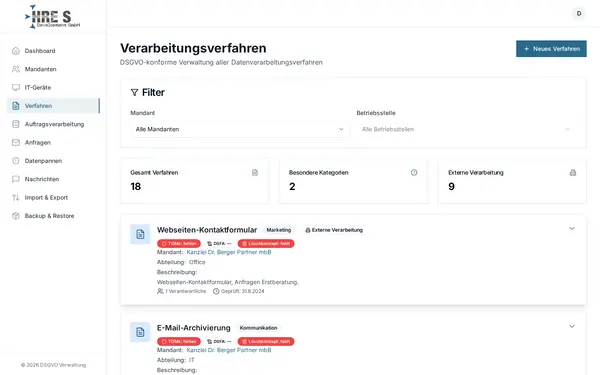This screenshot has height=375, width=600.
Task: Click TOMs fehlen badge on Webseiten-Kontaktformular
Action: click(x=179, y=243)
